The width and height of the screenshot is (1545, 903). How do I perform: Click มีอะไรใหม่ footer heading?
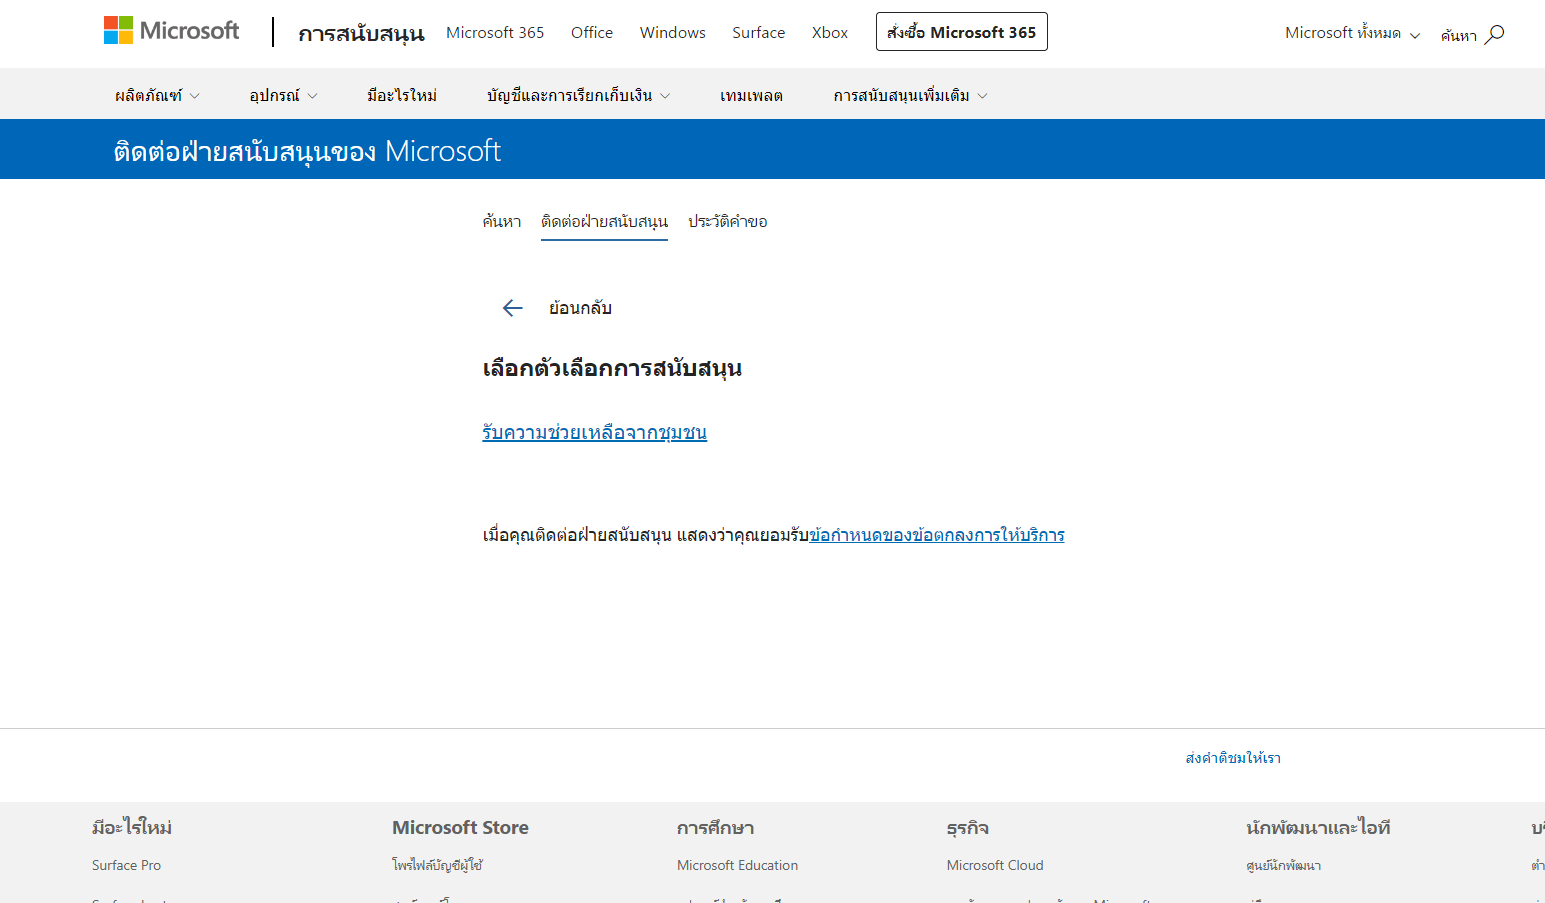pos(132,827)
